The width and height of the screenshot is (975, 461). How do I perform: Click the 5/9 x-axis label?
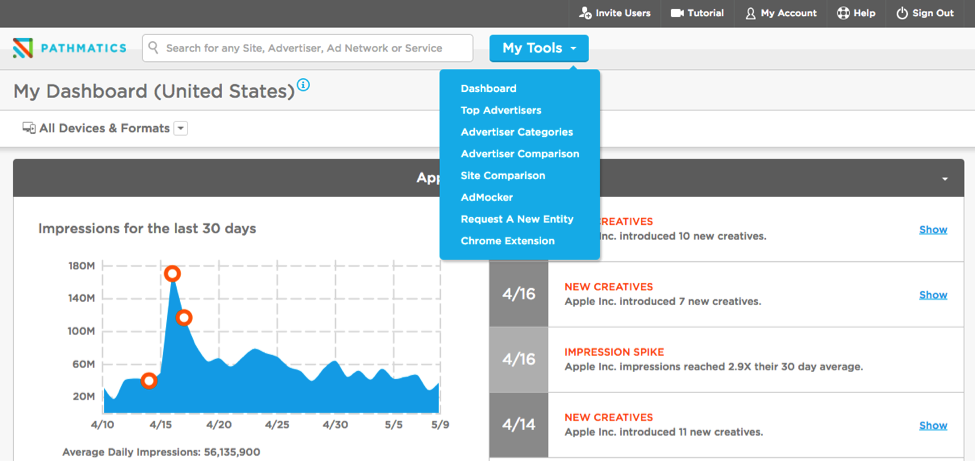click(439, 424)
